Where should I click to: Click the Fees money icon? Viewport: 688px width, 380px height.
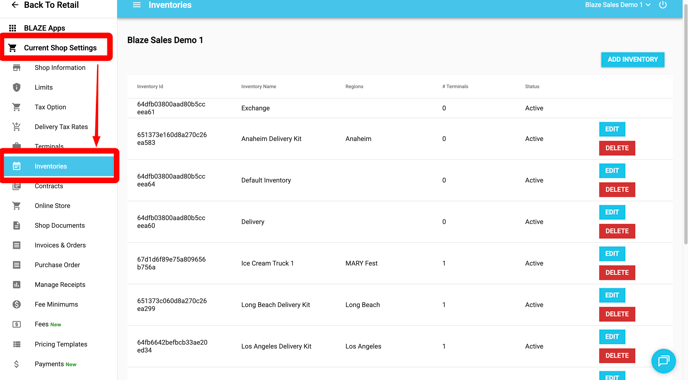tap(17, 324)
